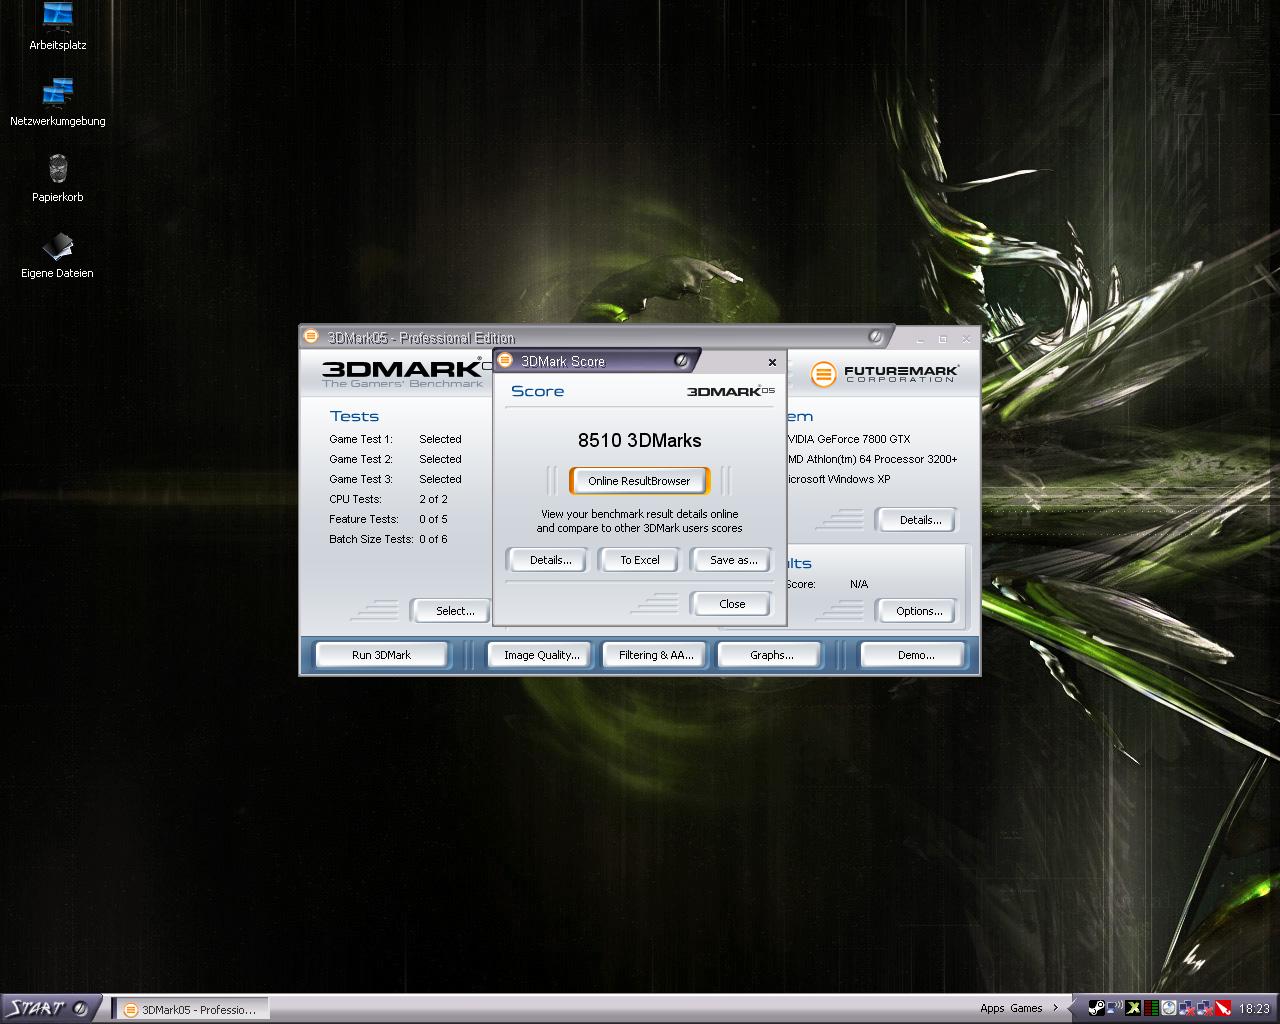Click the green X tray icon

(x=1133, y=1008)
